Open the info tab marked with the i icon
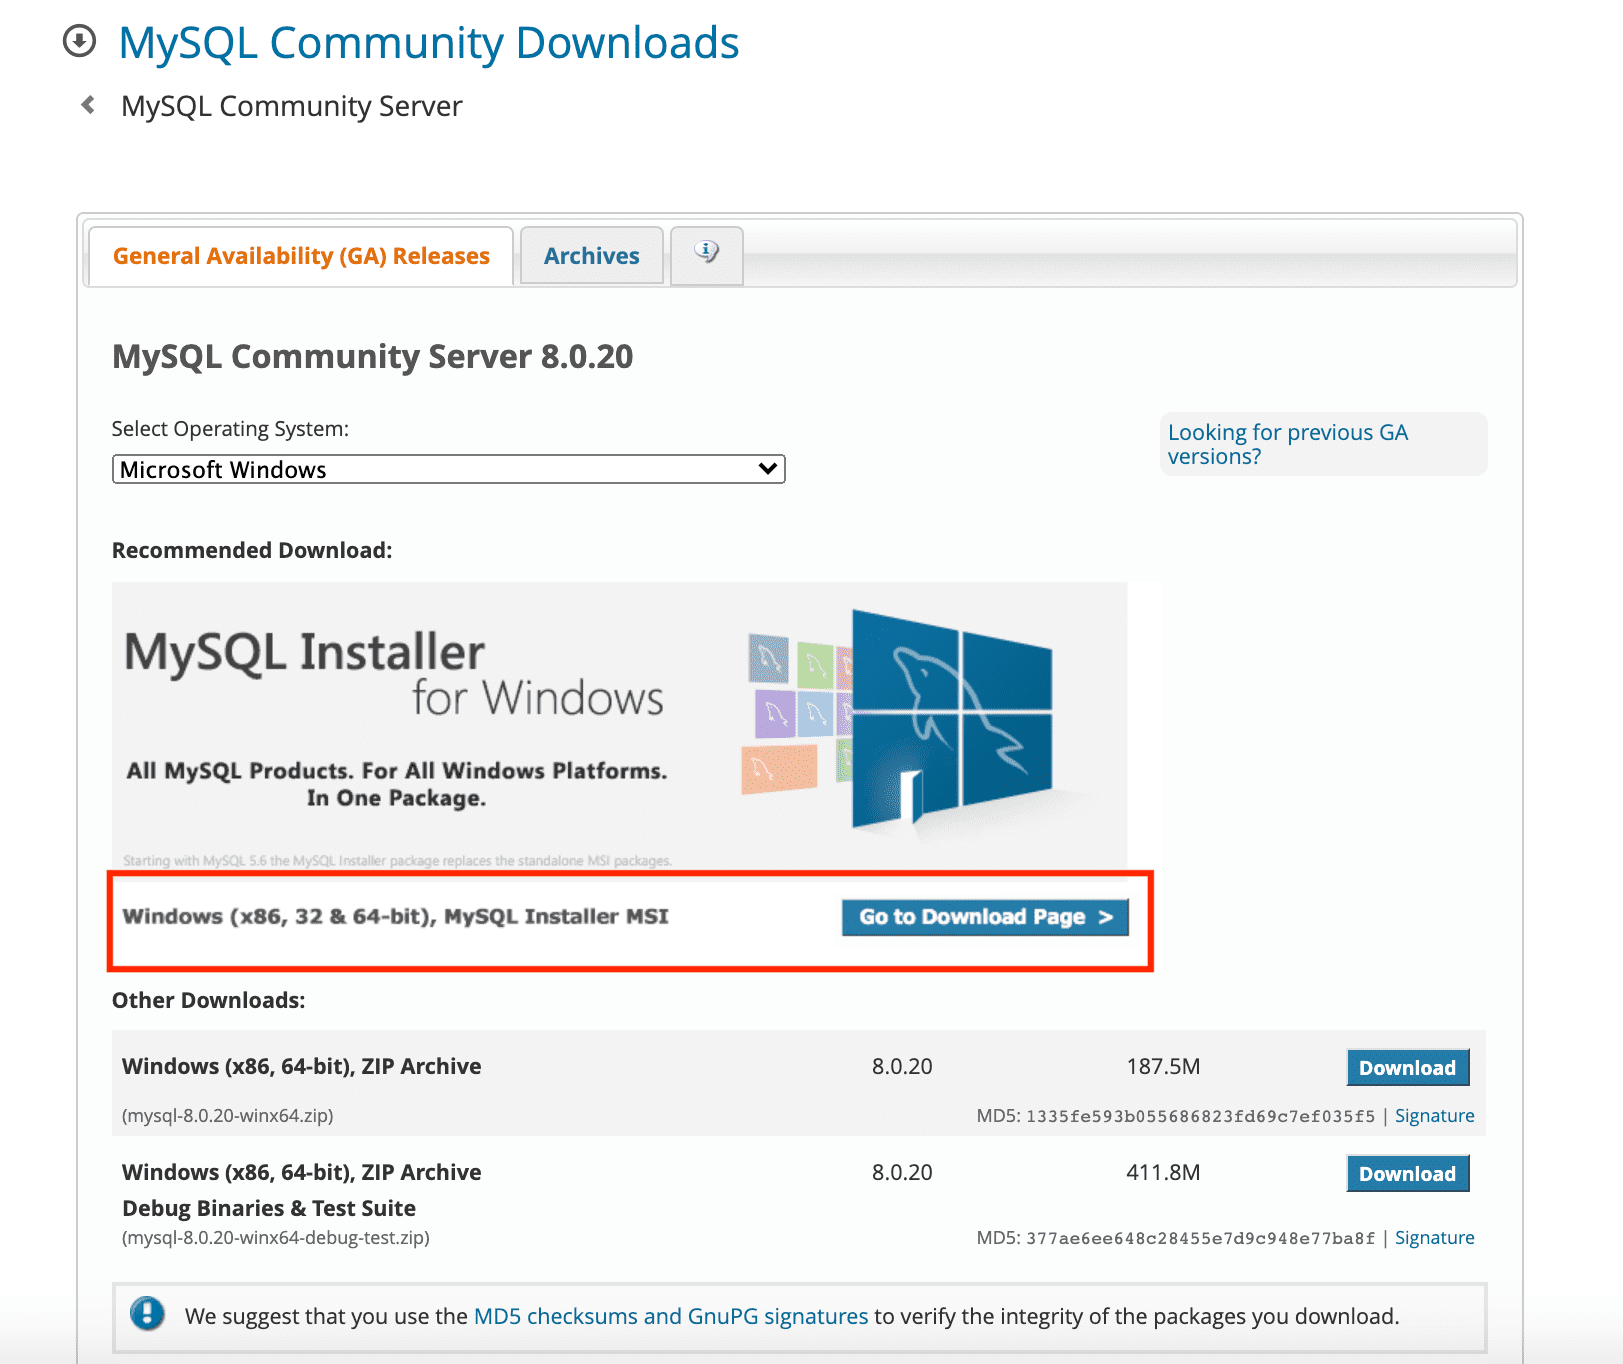Image resolution: width=1623 pixels, height=1364 pixels. (707, 255)
